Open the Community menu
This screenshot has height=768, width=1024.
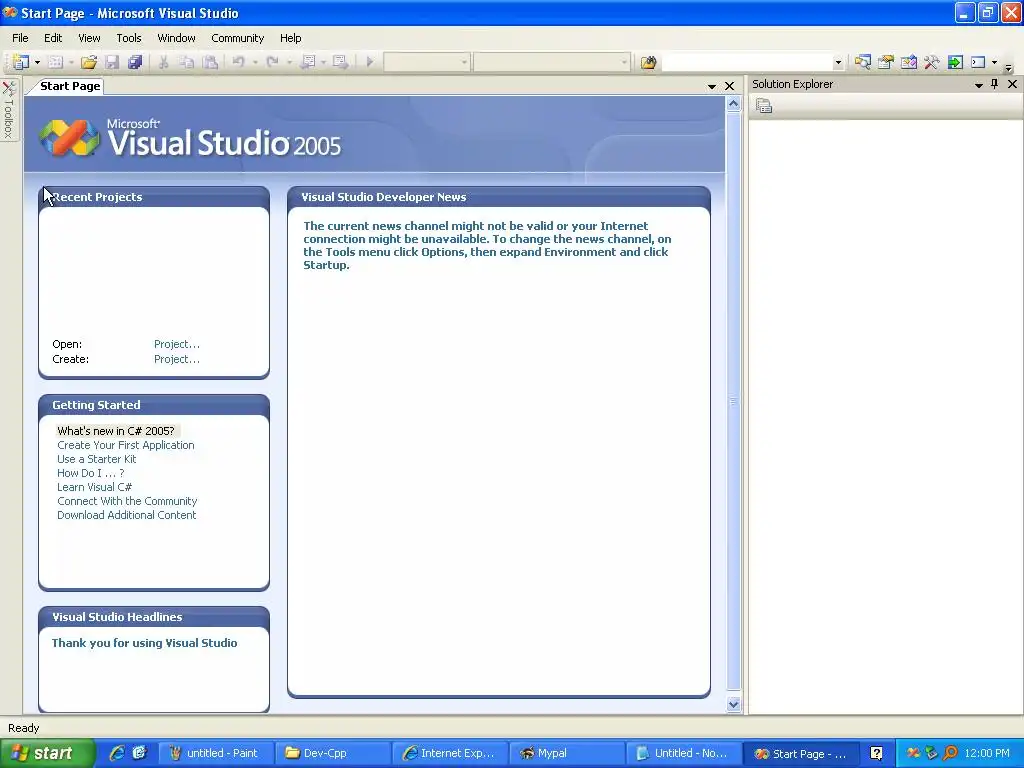(x=237, y=38)
